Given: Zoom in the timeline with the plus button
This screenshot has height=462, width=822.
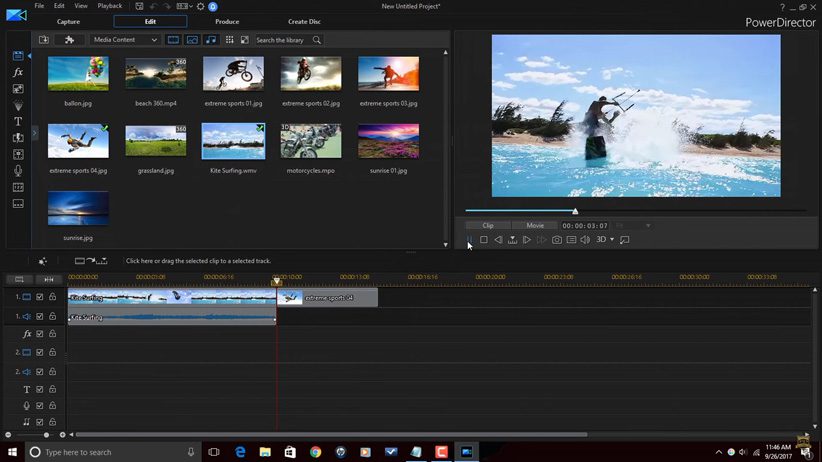Looking at the screenshot, I should pyautogui.click(x=62, y=435).
